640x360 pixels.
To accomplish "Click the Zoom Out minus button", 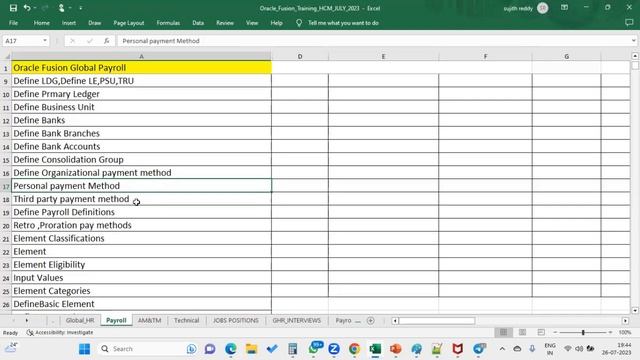I will tap(555, 332).
